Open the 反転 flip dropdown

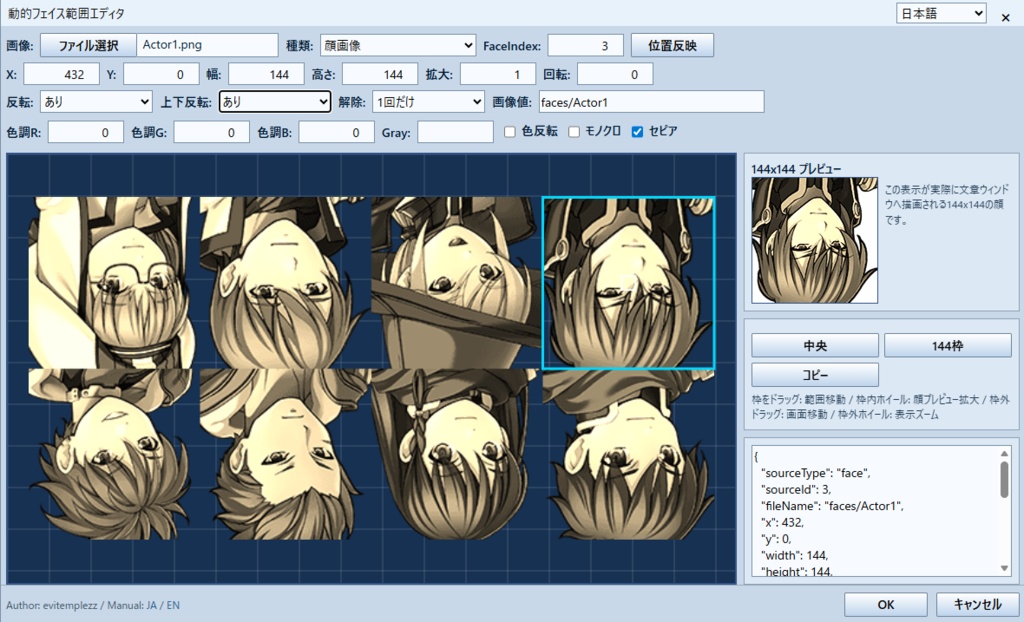[96, 102]
